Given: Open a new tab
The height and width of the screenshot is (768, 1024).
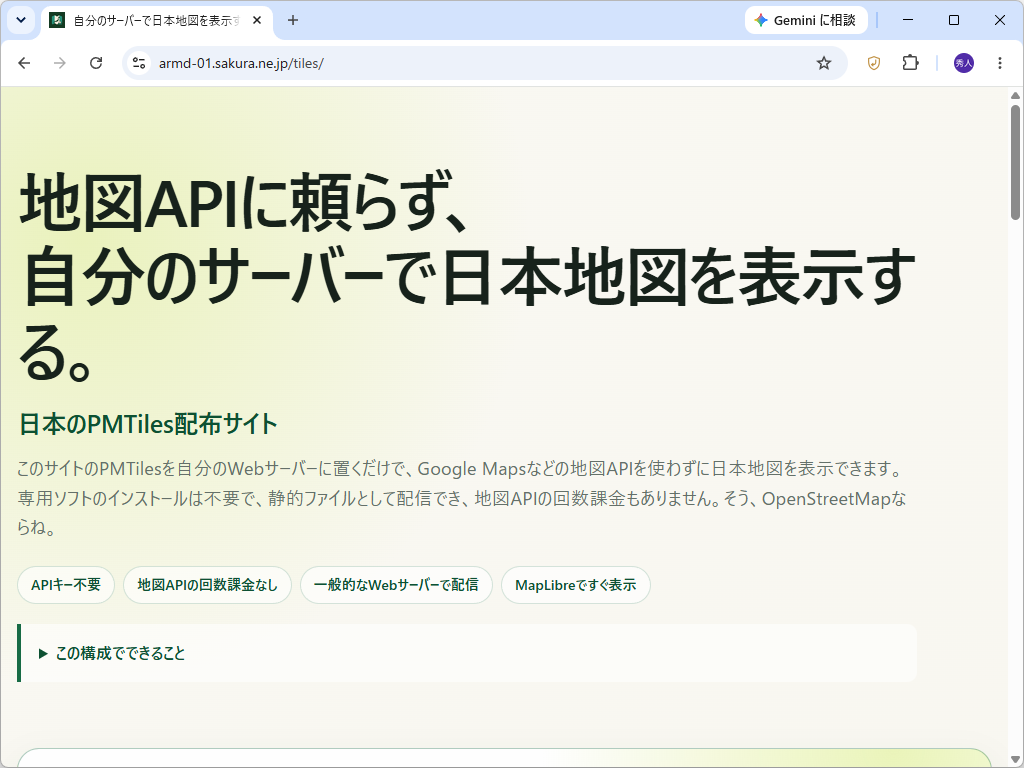Looking at the screenshot, I should (293, 20).
